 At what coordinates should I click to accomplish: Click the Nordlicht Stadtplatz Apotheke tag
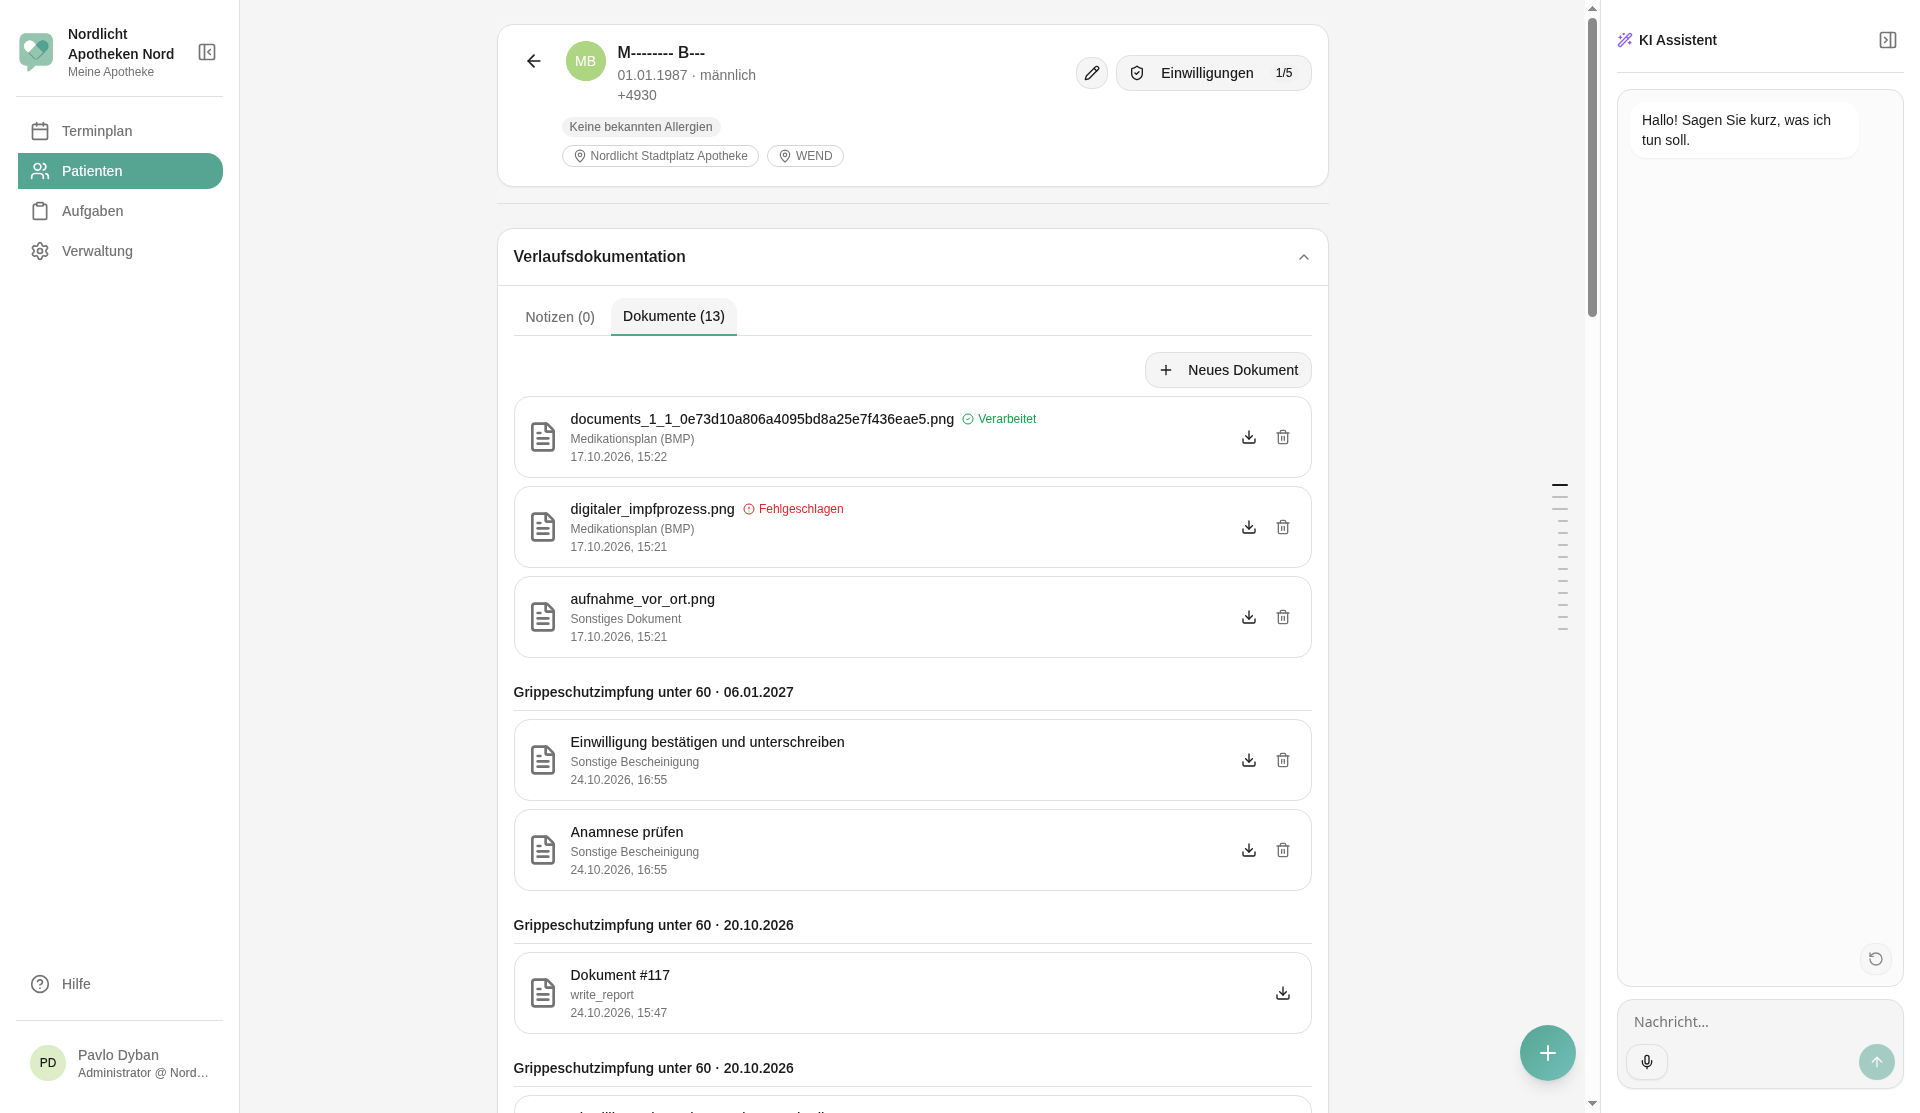click(x=660, y=156)
